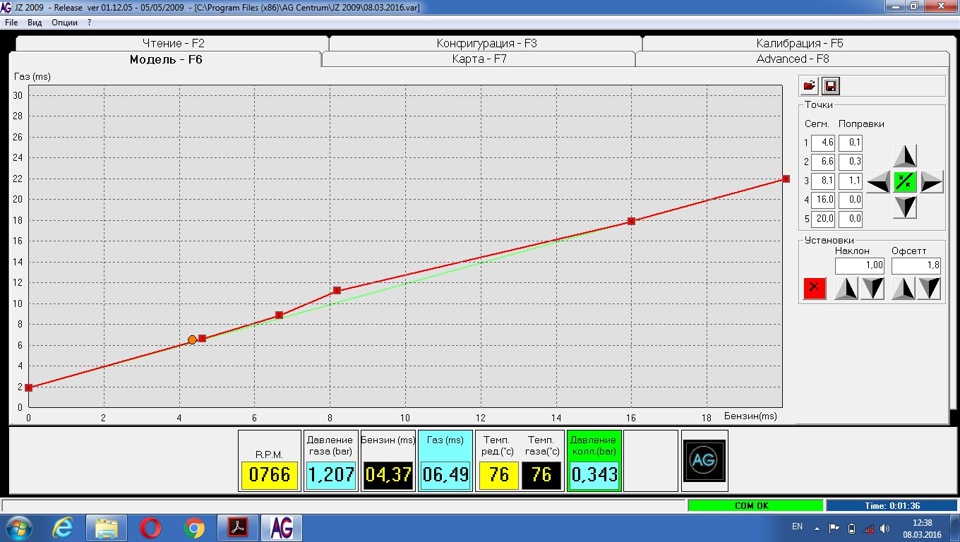
Task: Shift point left with left arrow
Action: [x=879, y=182]
